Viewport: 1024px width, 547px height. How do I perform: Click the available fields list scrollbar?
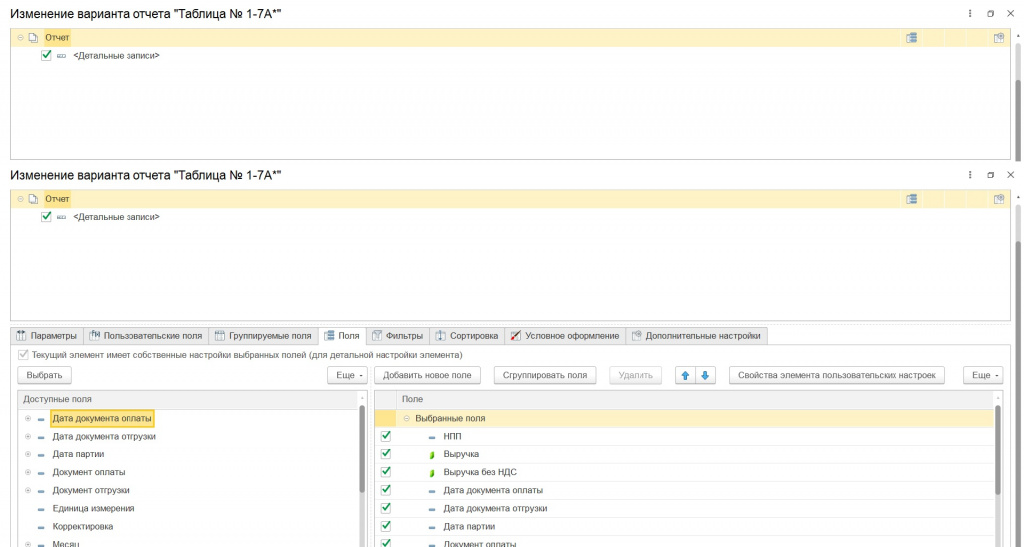(x=361, y=450)
